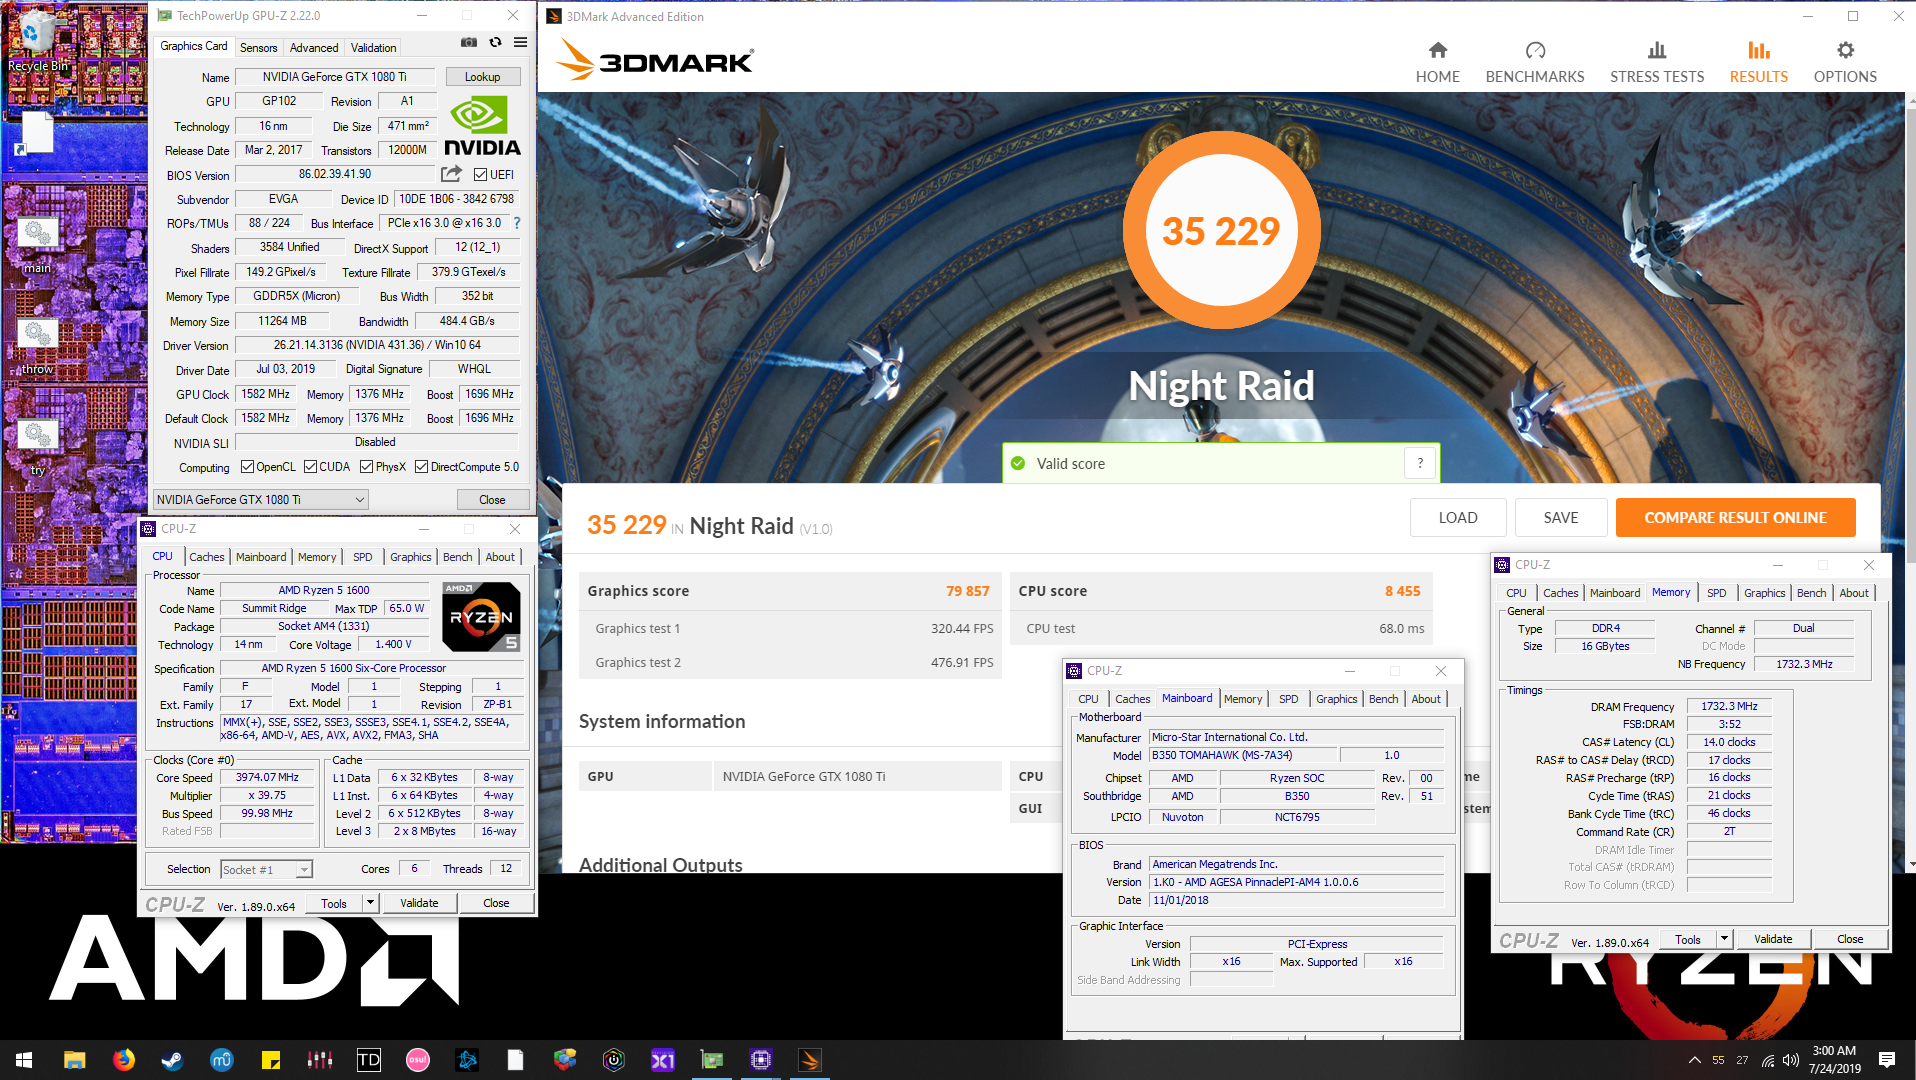The height and width of the screenshot is (1080, 1916).
Task: Open Steam from the taskbar
Action: [172, 1060]
